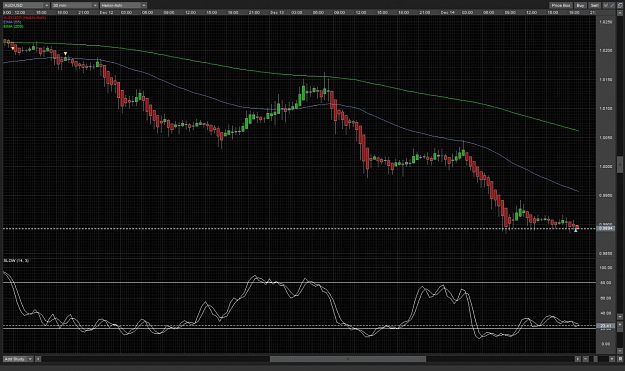Click the small icon above vertical scrollbar
The height and width of the screenshot is (371, 625).
pyautogui.click(x=620, y=13)
